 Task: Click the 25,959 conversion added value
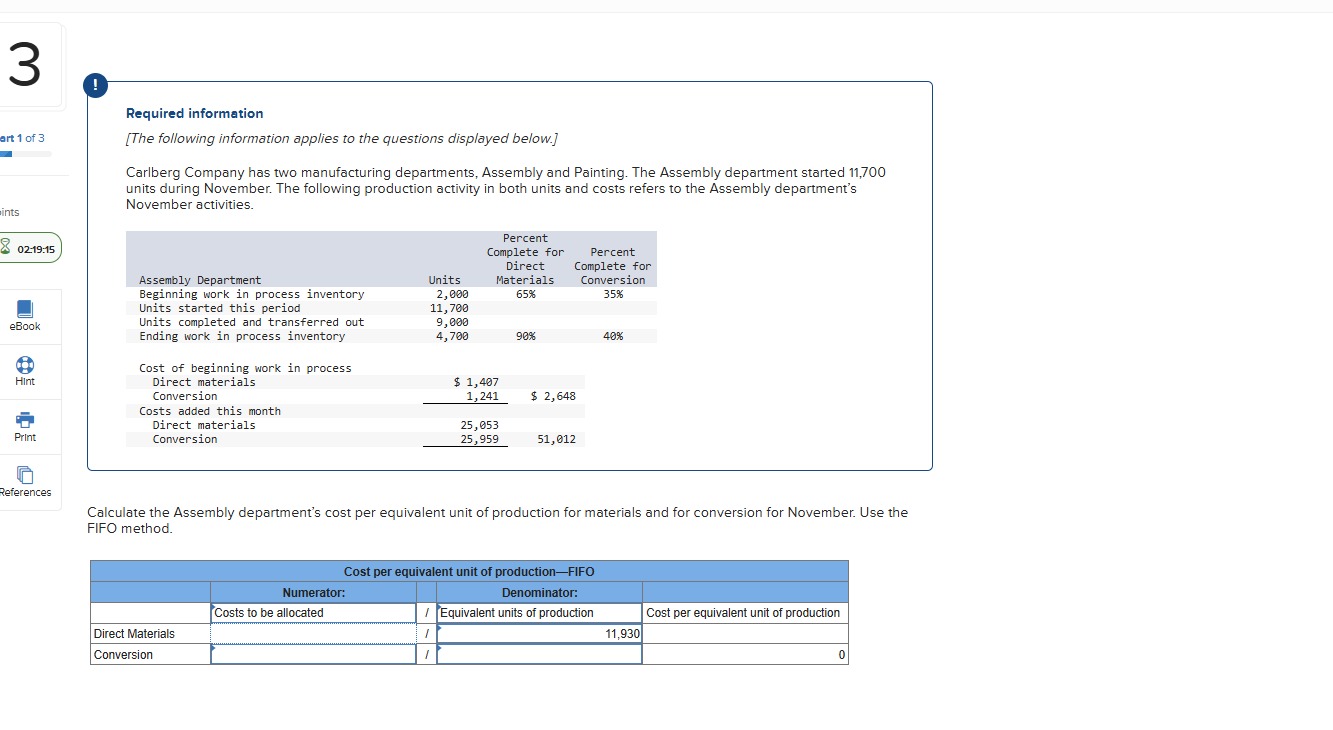(479, 439)
